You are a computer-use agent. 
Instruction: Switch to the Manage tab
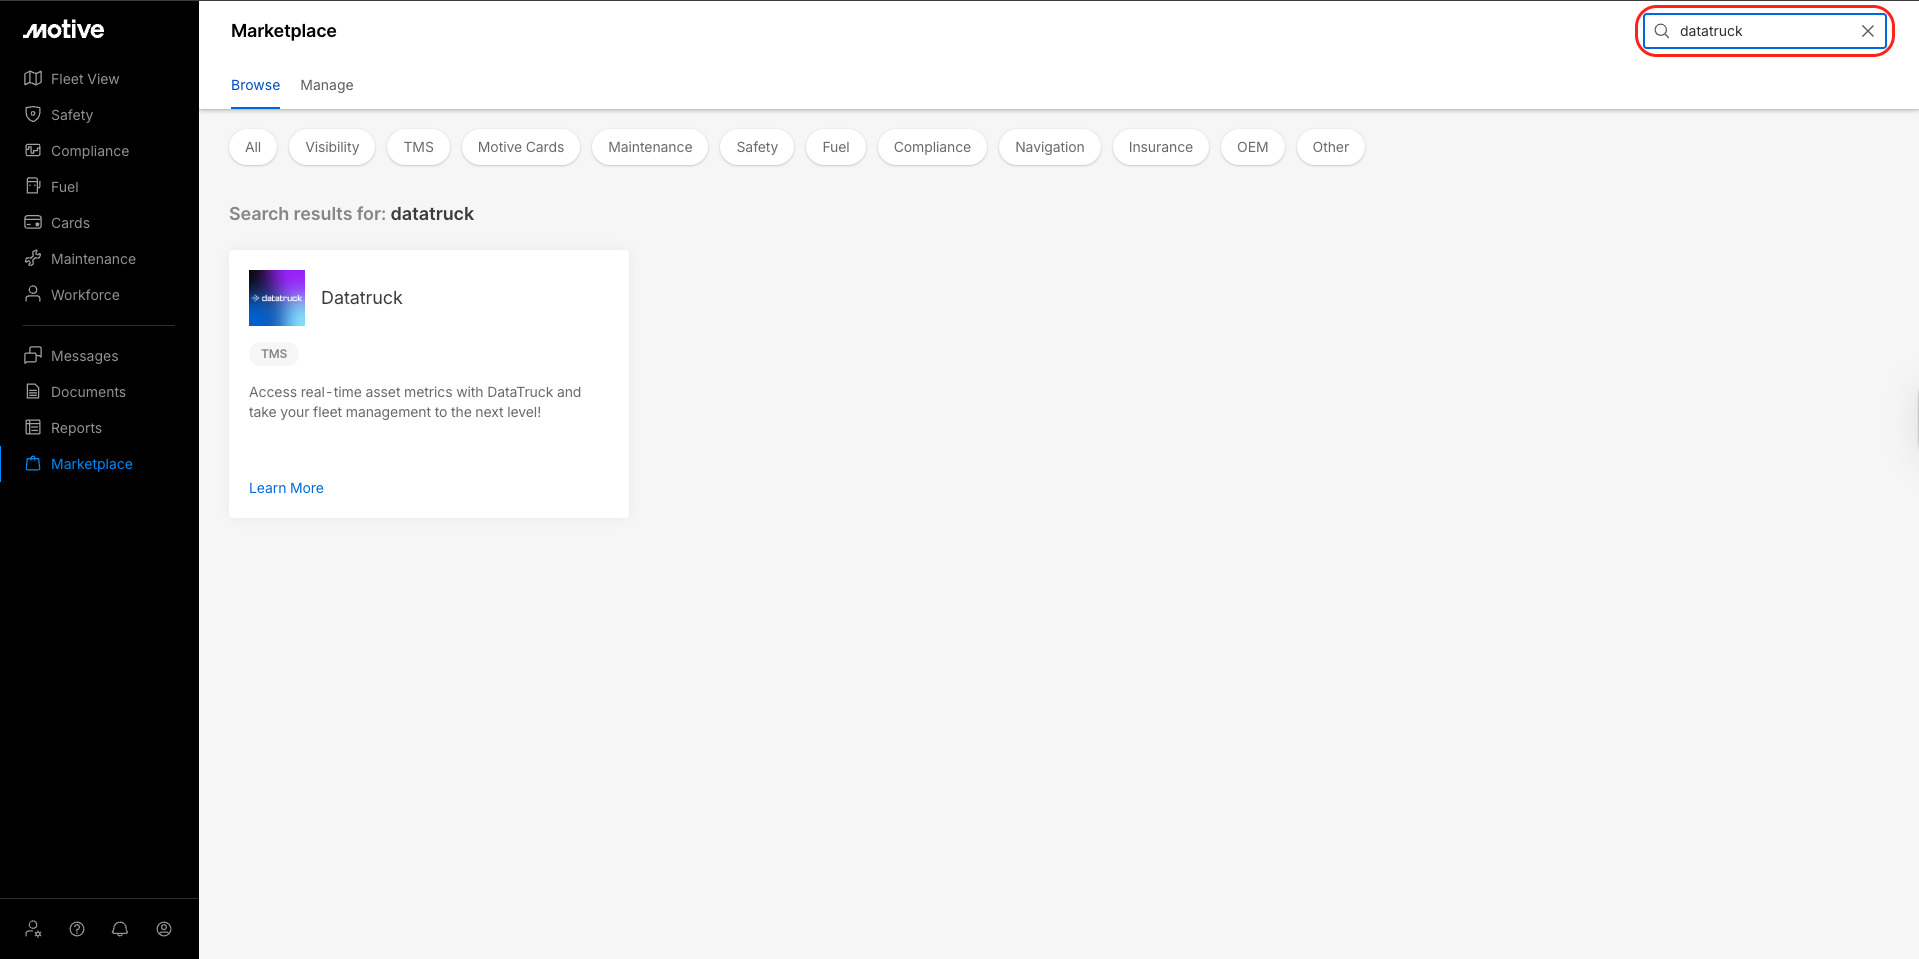click(327, 85)
